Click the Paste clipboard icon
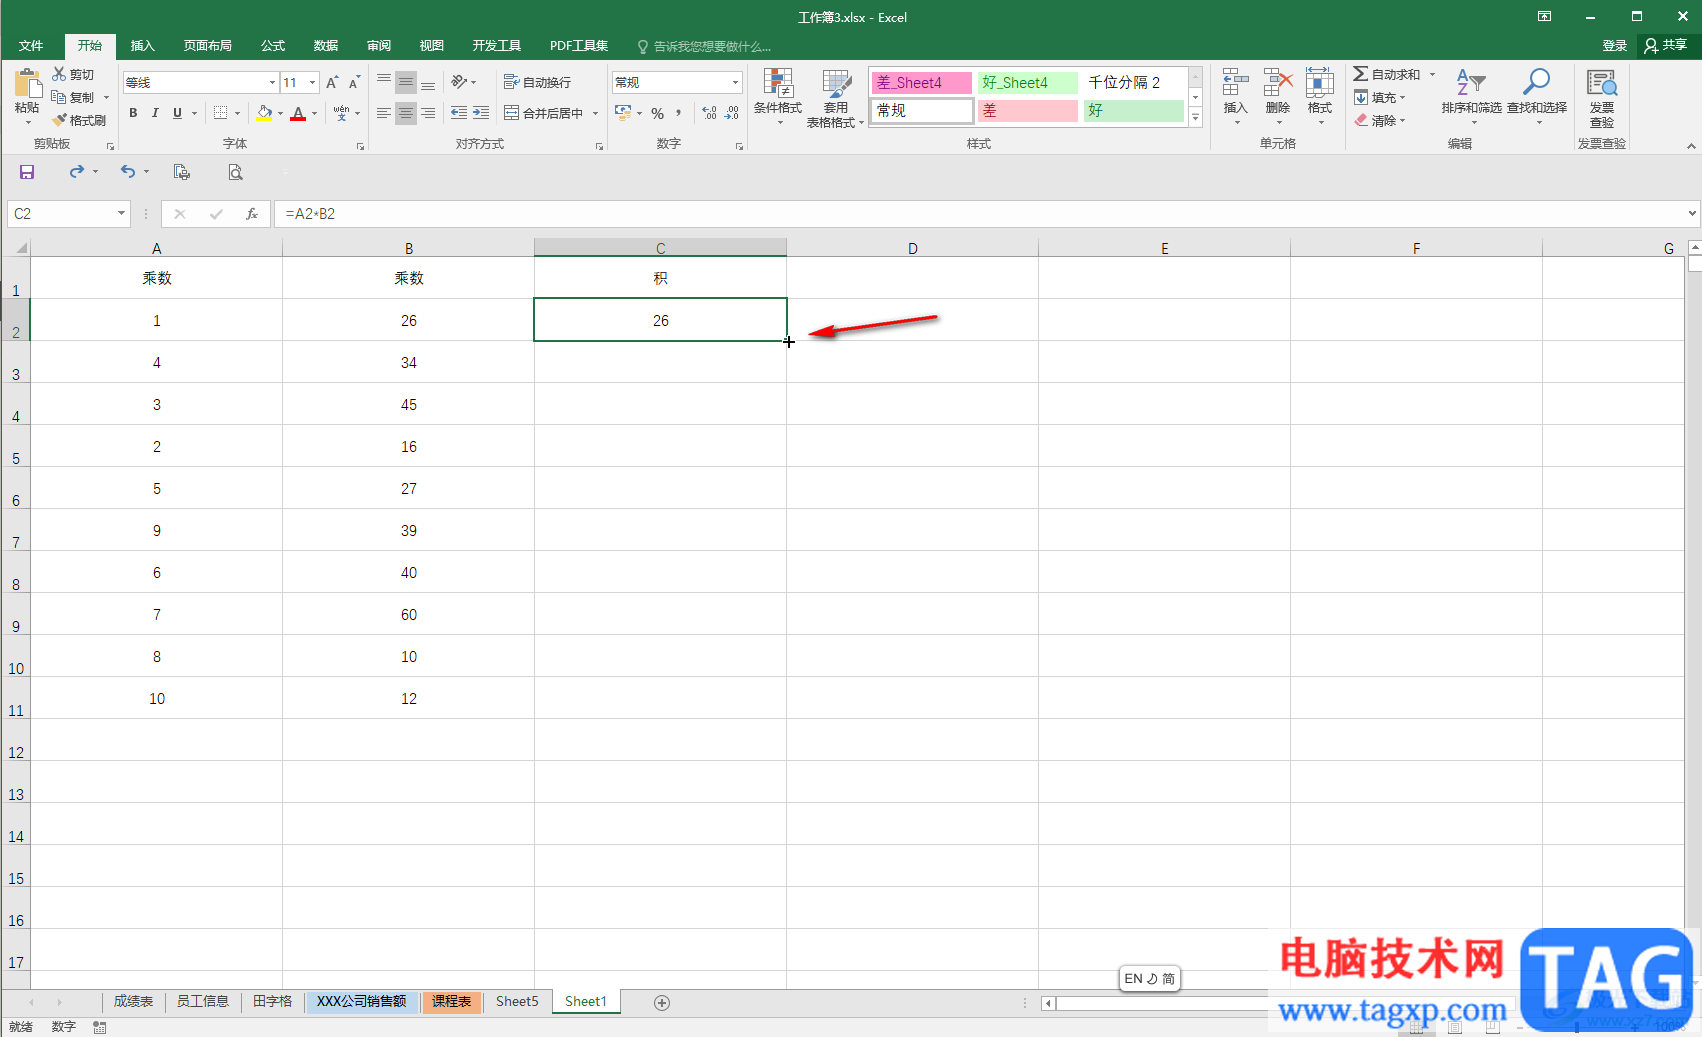This screenshot has width=1702, height=1037. 27,84
